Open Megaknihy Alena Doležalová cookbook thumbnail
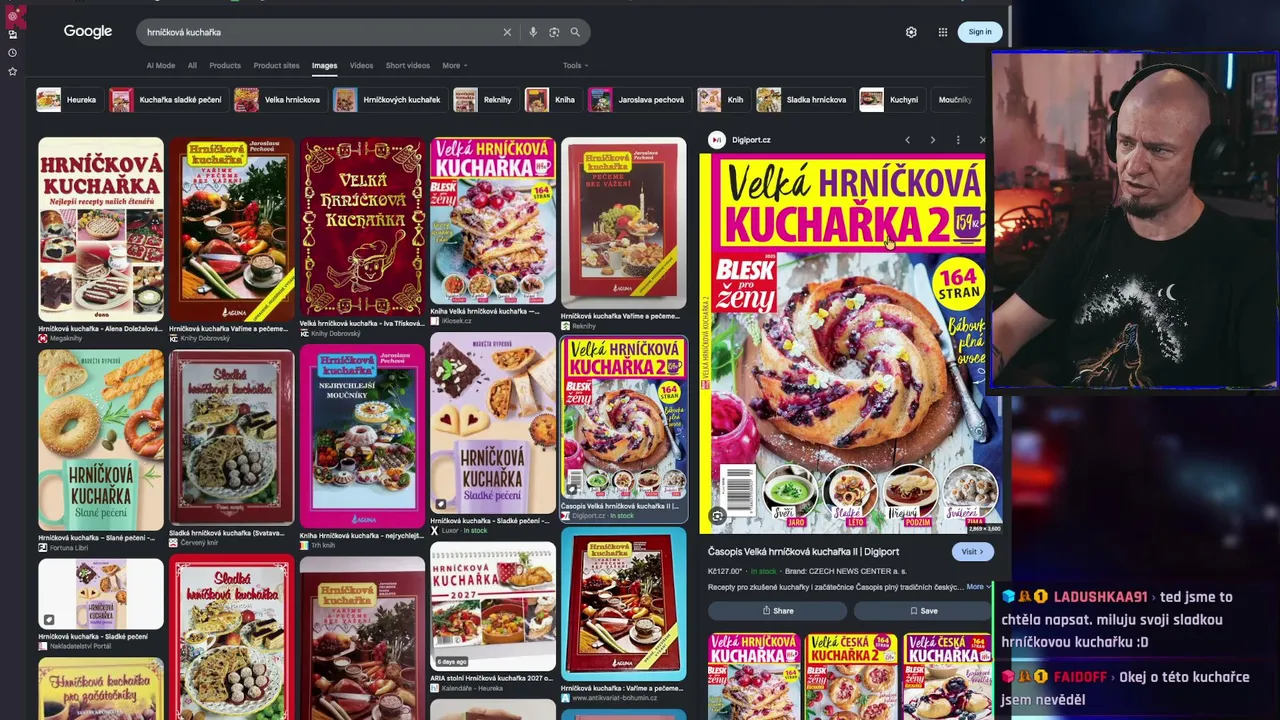This screenshot has width=1280, height=720. coord(101,229)
